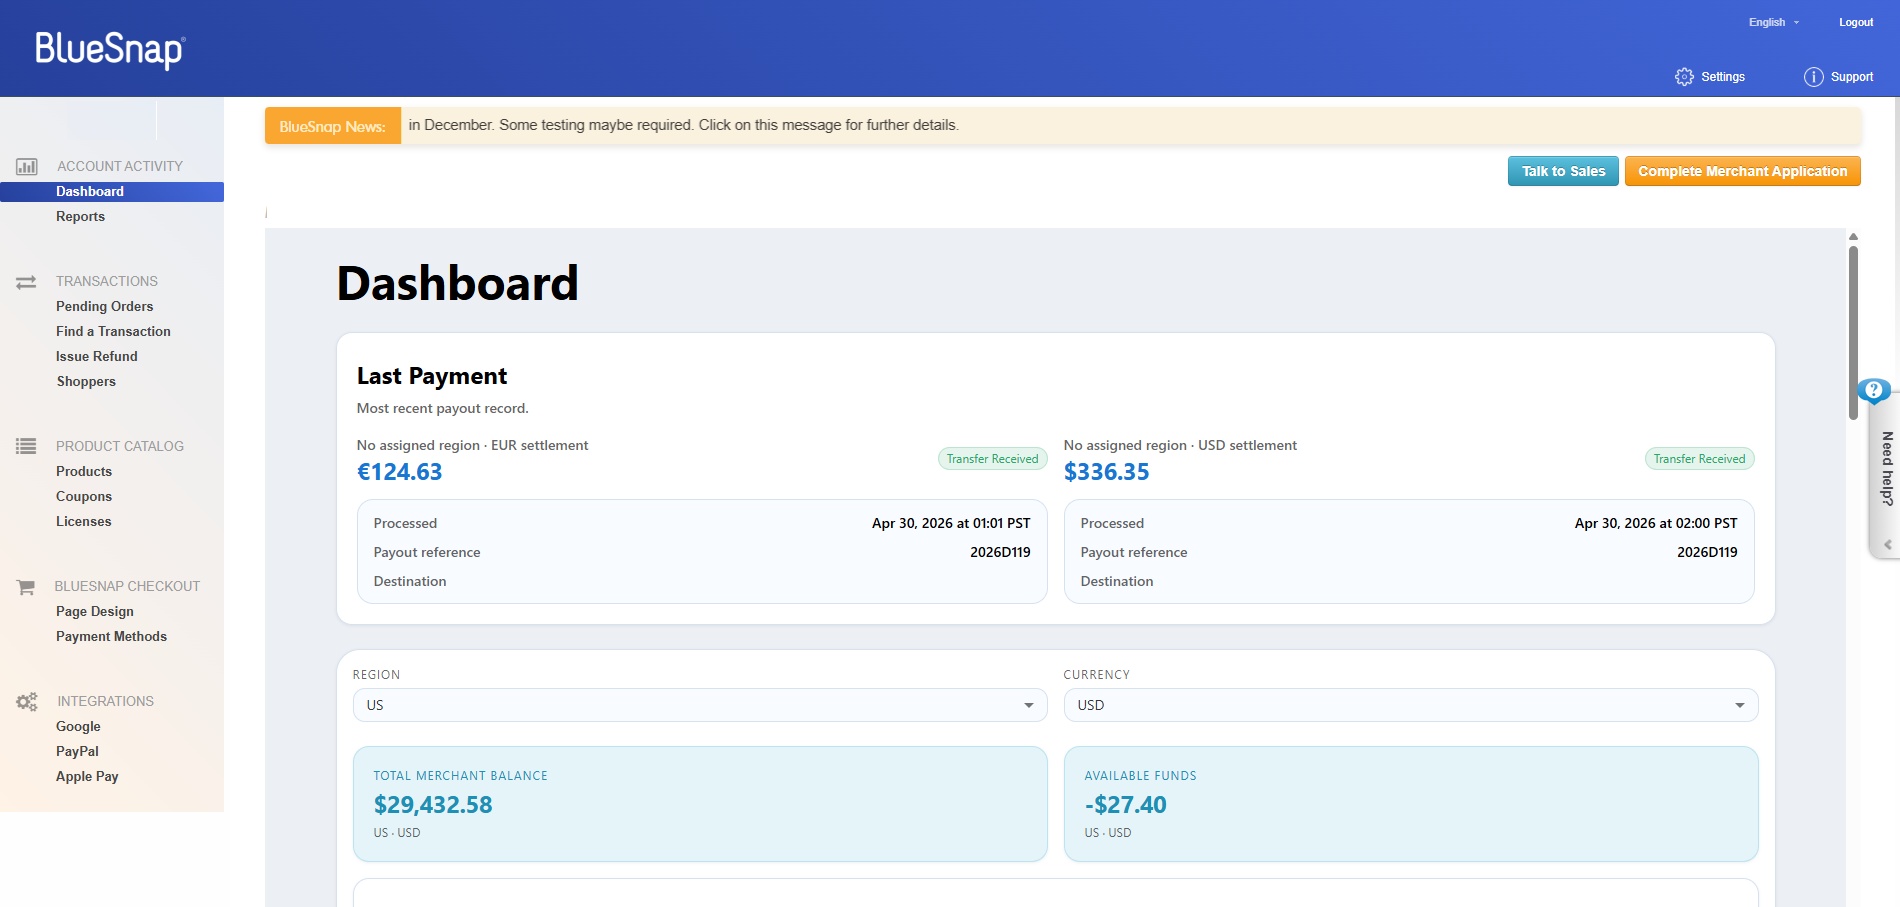Open Page Design settings

pos(95,612)
